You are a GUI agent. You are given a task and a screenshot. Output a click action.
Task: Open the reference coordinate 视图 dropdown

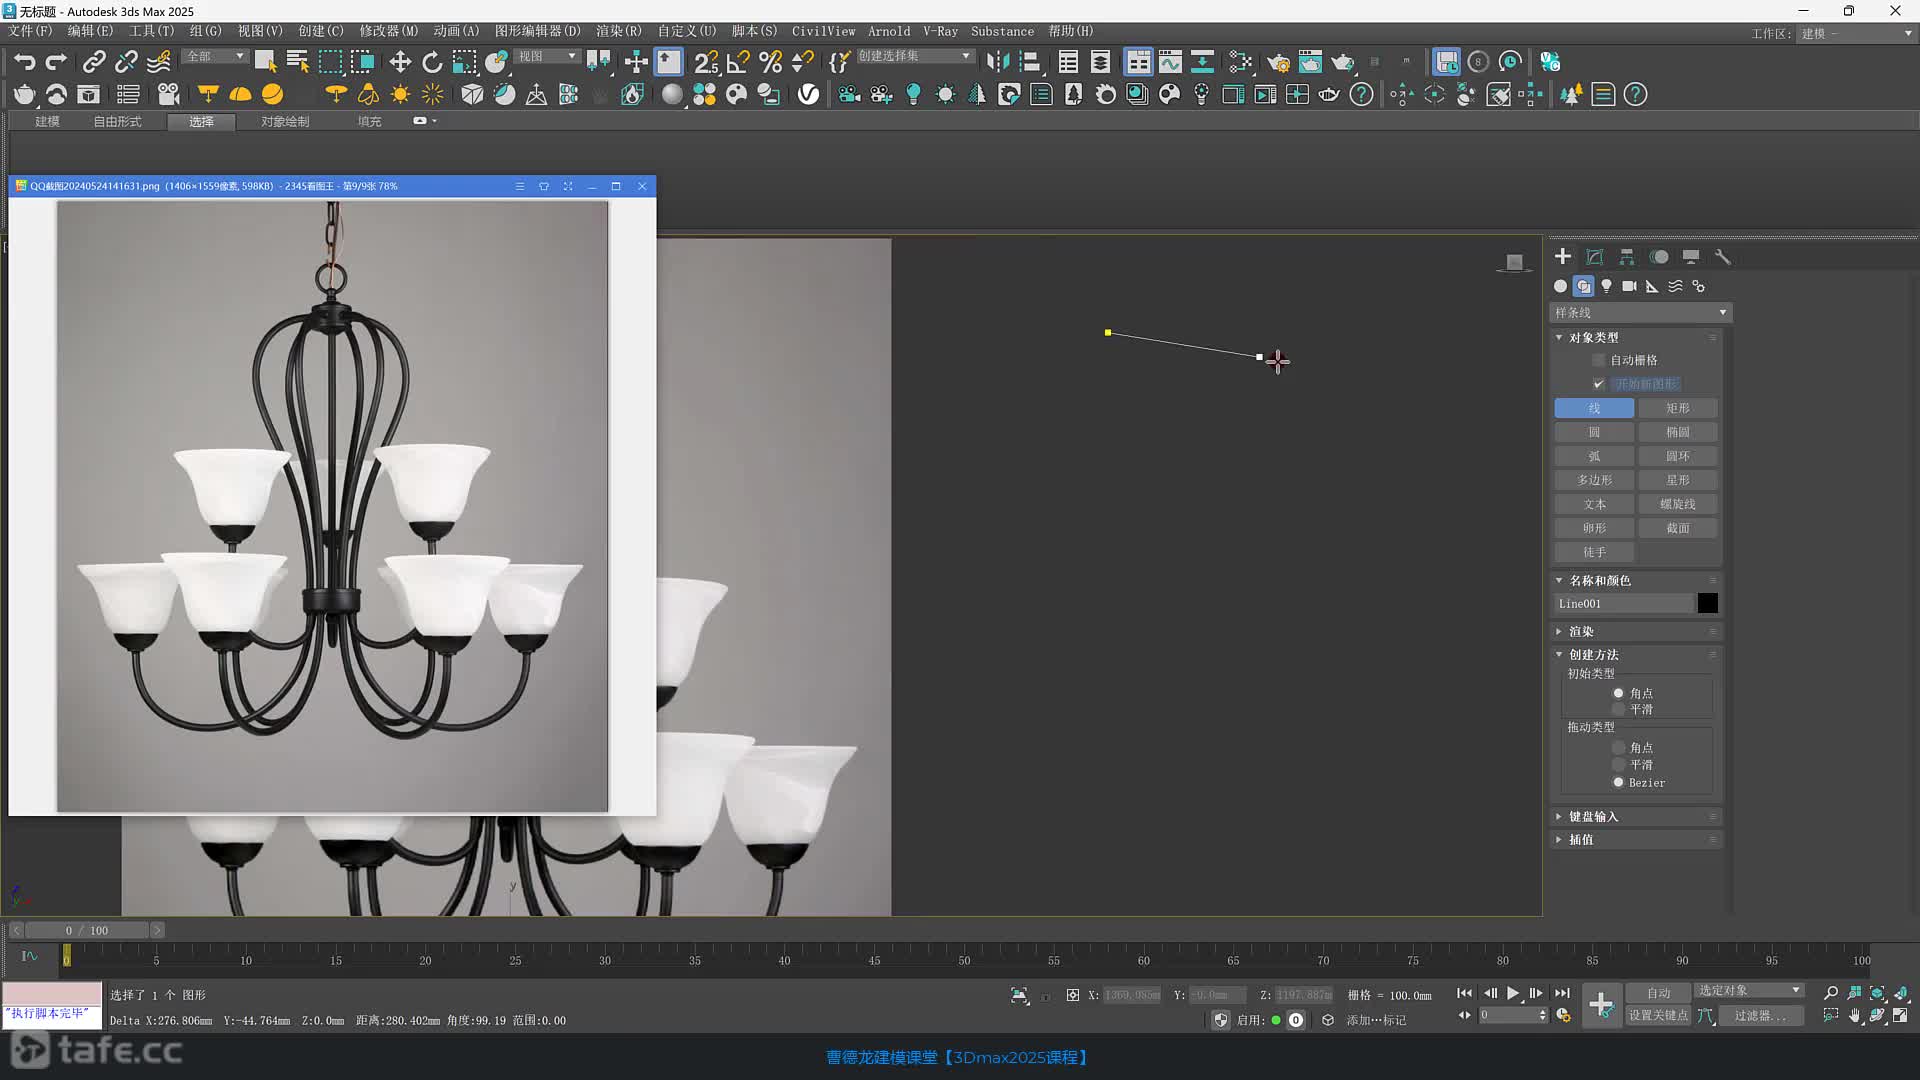(x=546, y=56)
